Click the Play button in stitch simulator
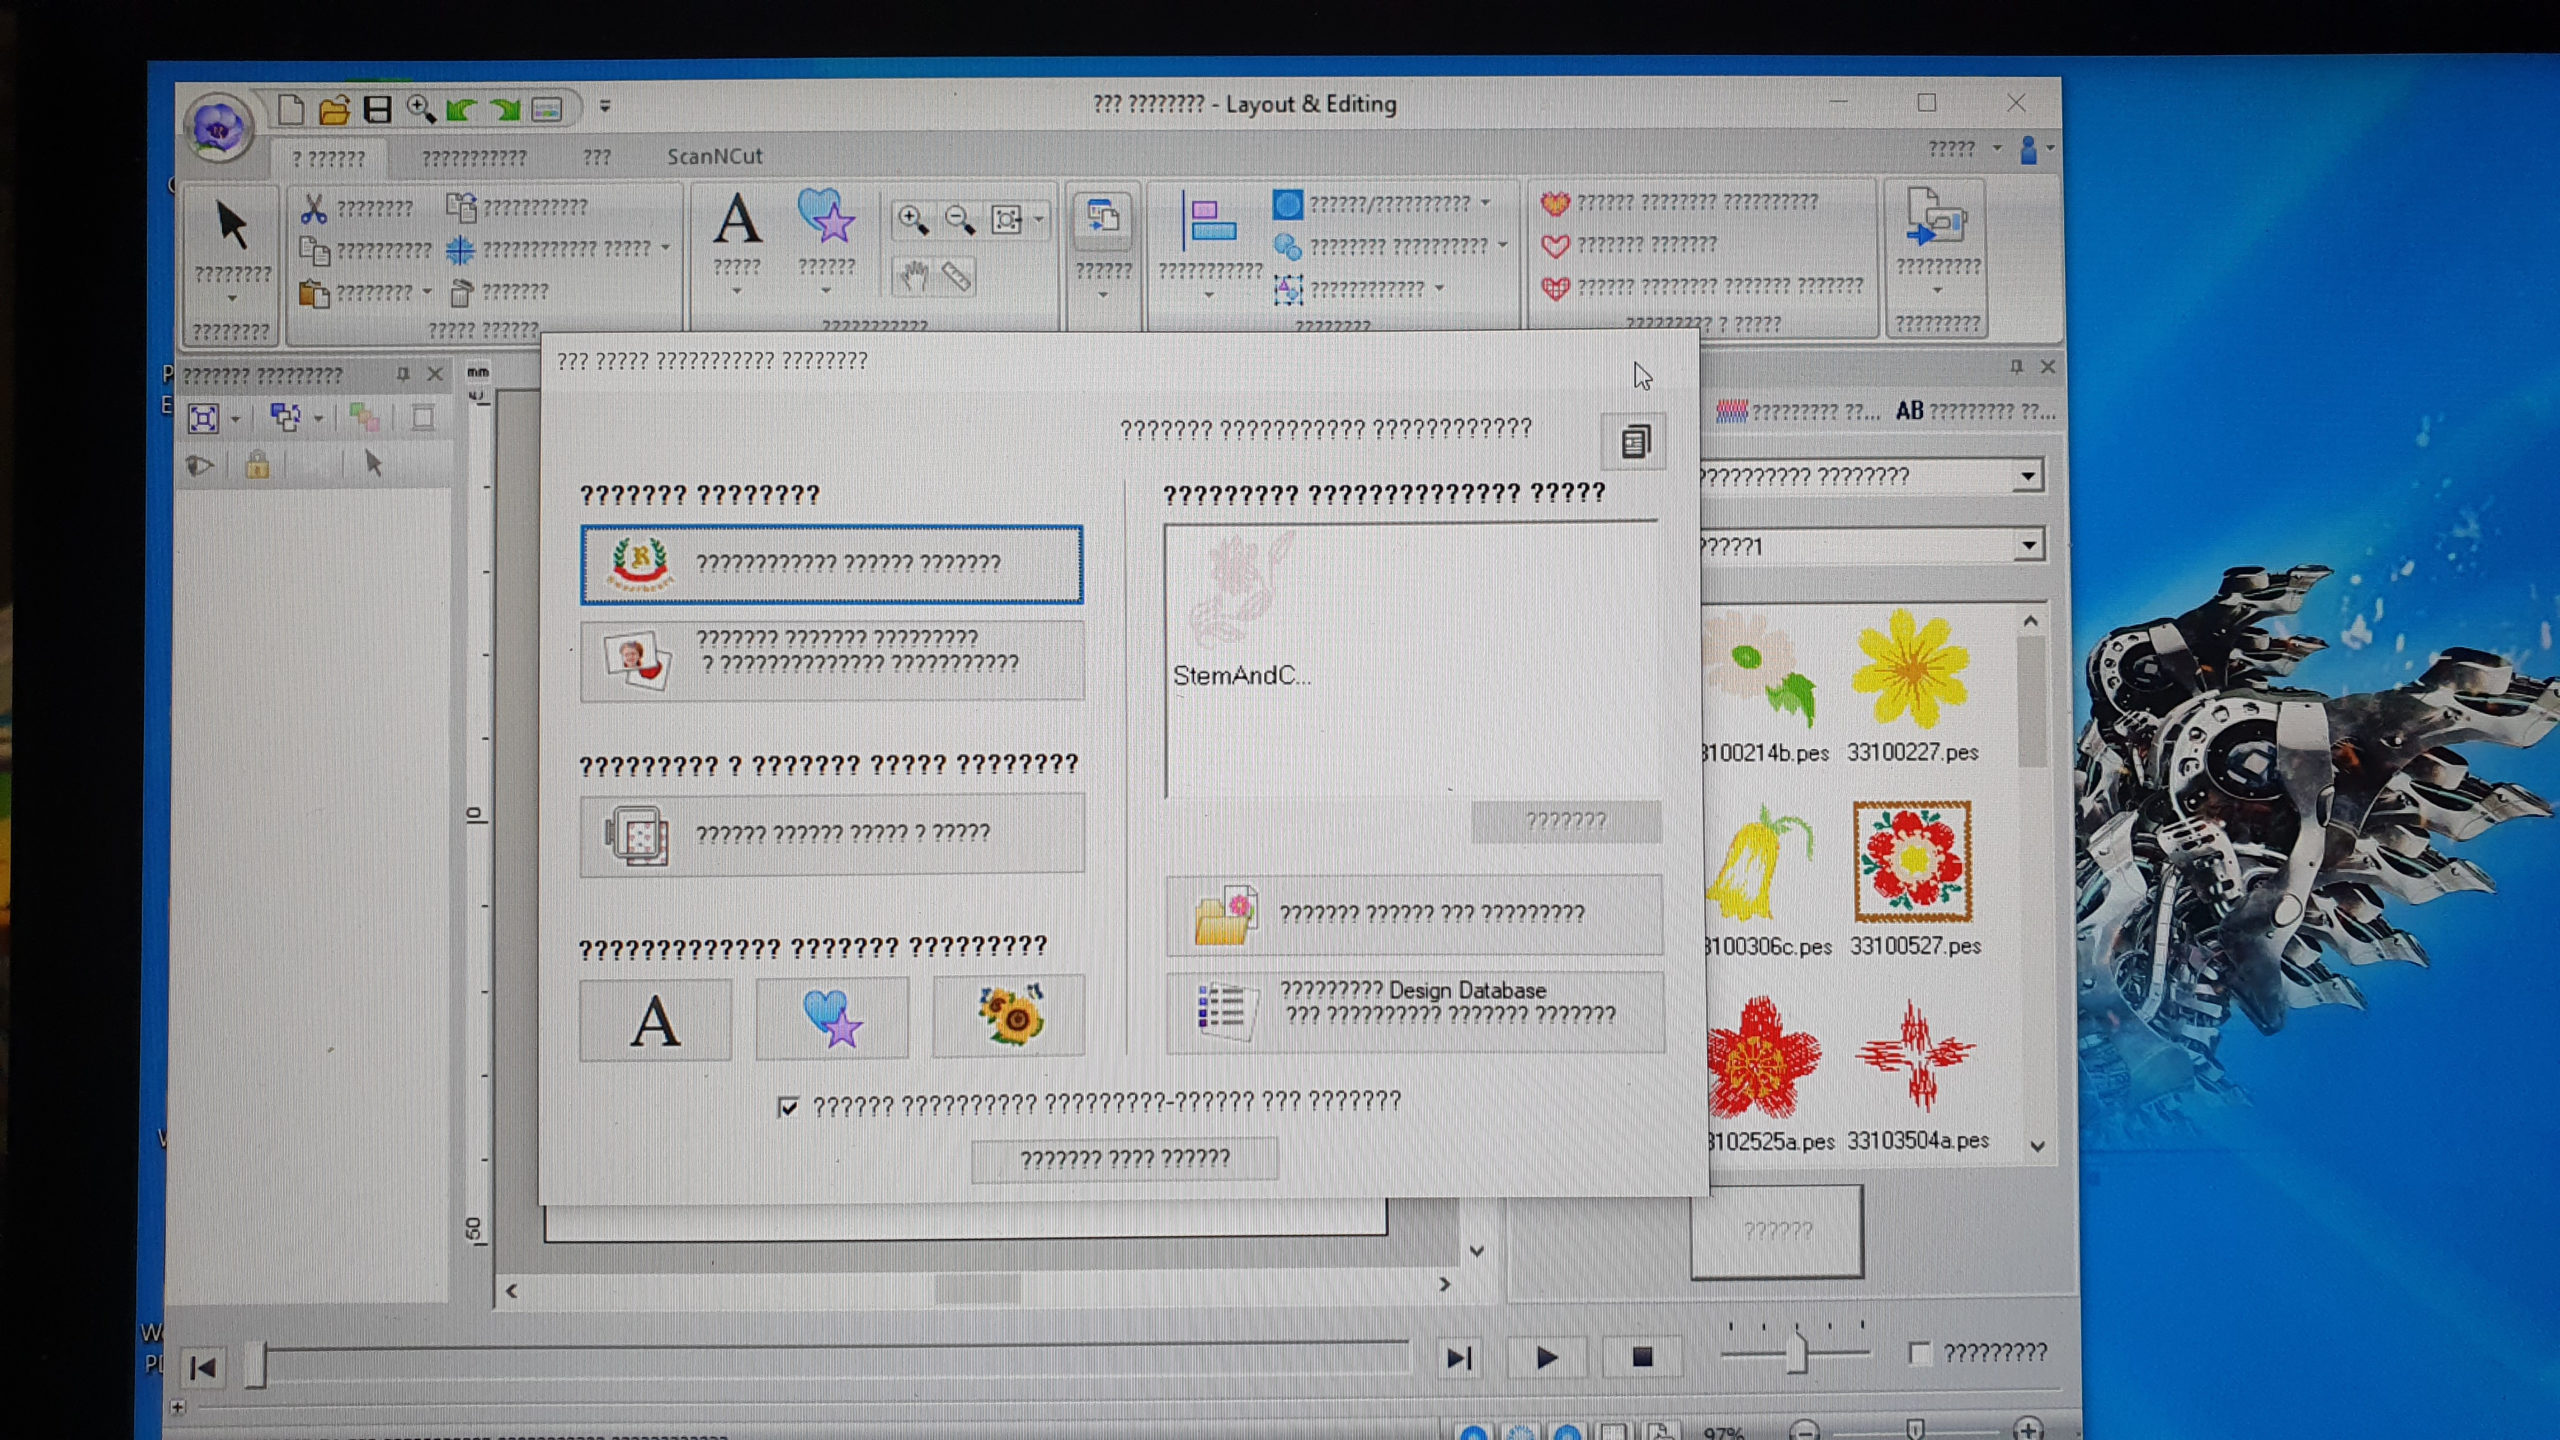2560x1440 pixels. 1546,1358
